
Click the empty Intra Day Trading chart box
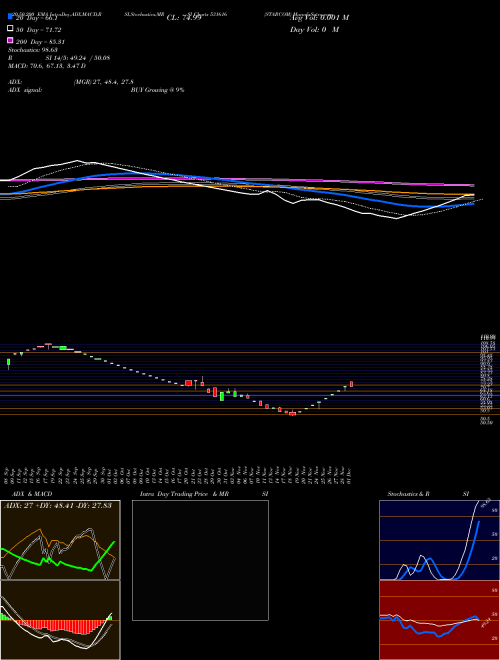pyautogui.click(x=200, y=560)
